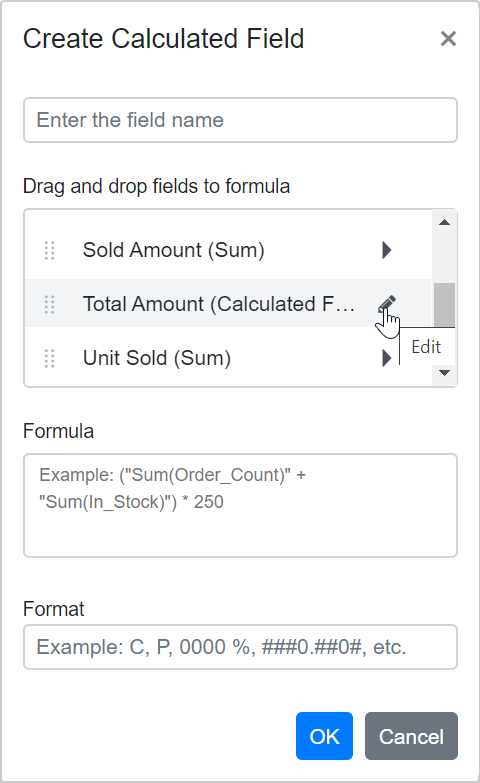Select the Unit Sold (Sum) field row
Viewport: 480px width, 783px height.
(228, 358)
